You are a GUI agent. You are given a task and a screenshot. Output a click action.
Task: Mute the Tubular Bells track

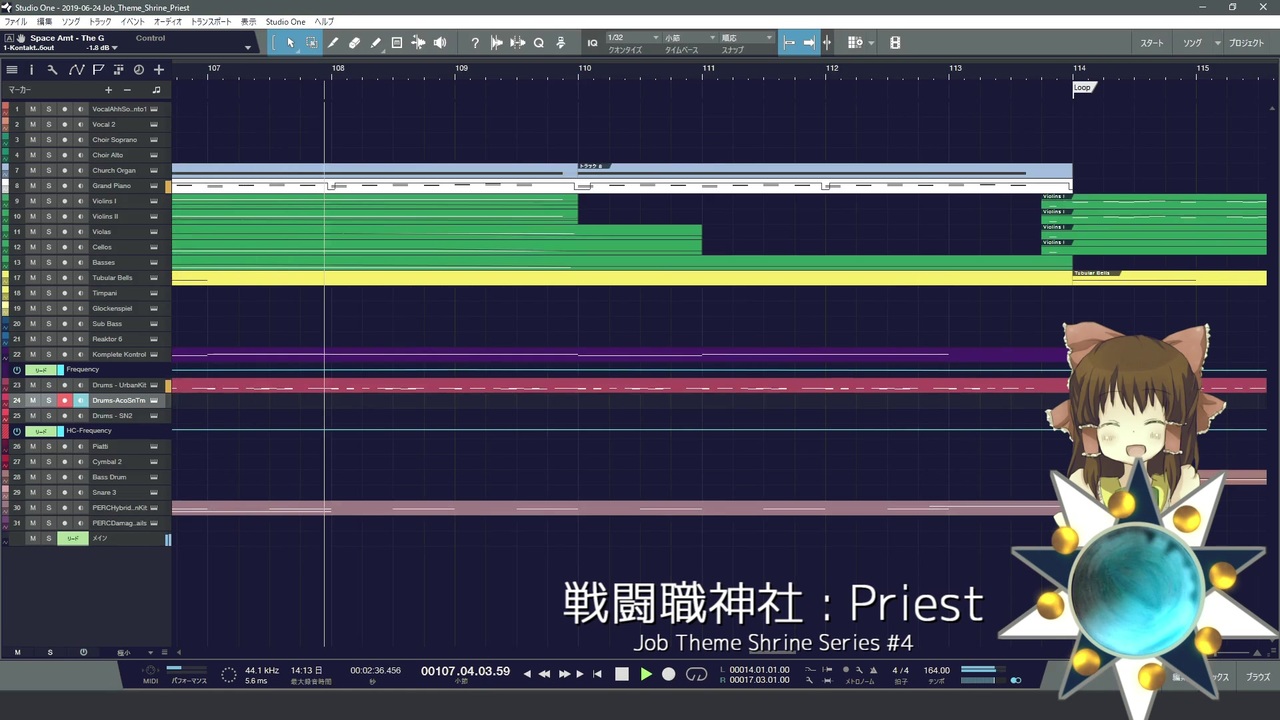click(x=32, y=278)
